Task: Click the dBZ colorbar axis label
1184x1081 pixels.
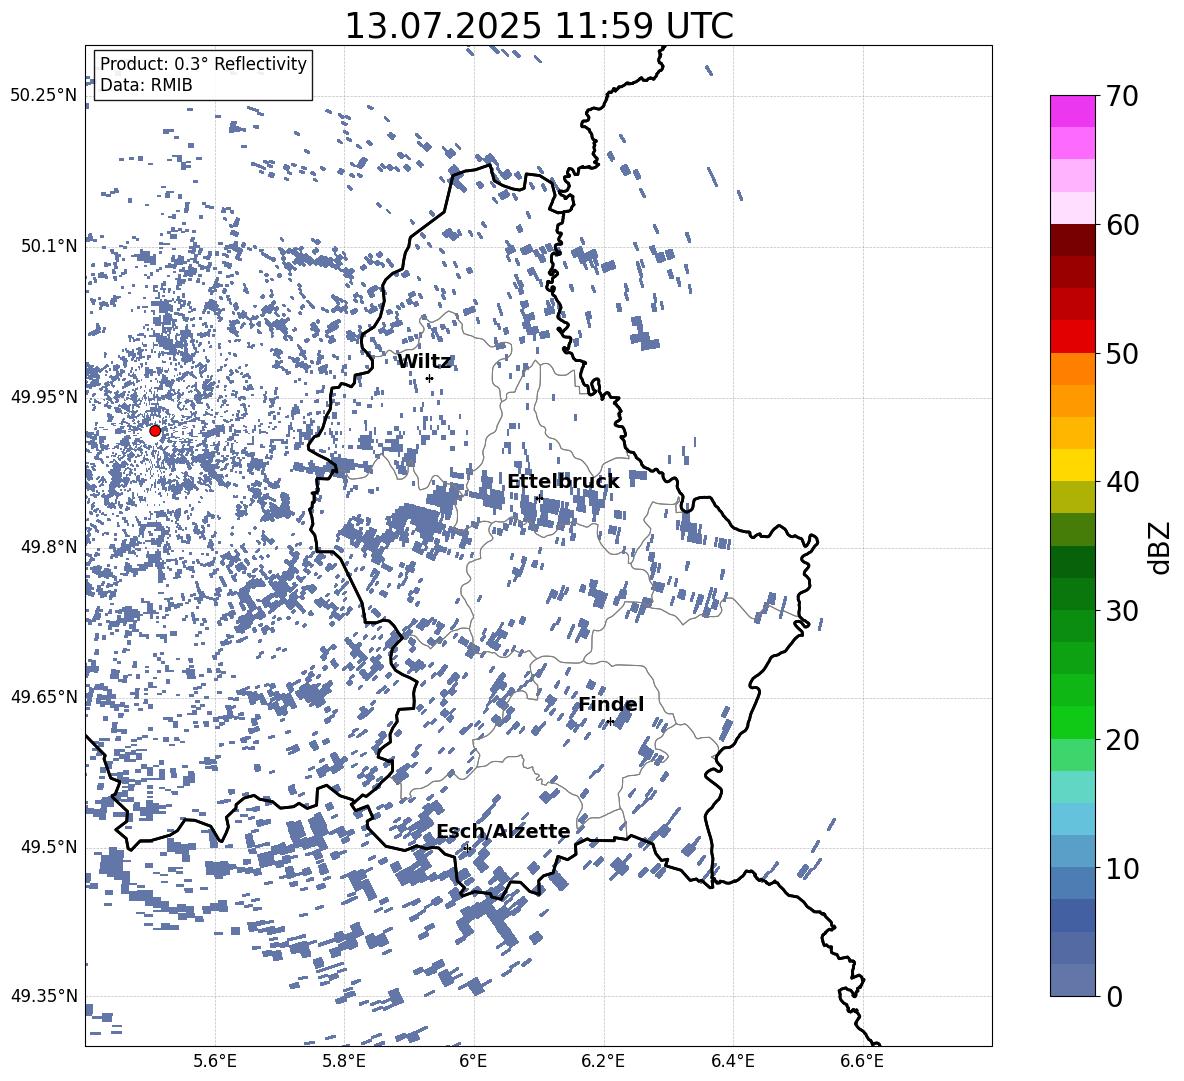Action: [1161, 547]
